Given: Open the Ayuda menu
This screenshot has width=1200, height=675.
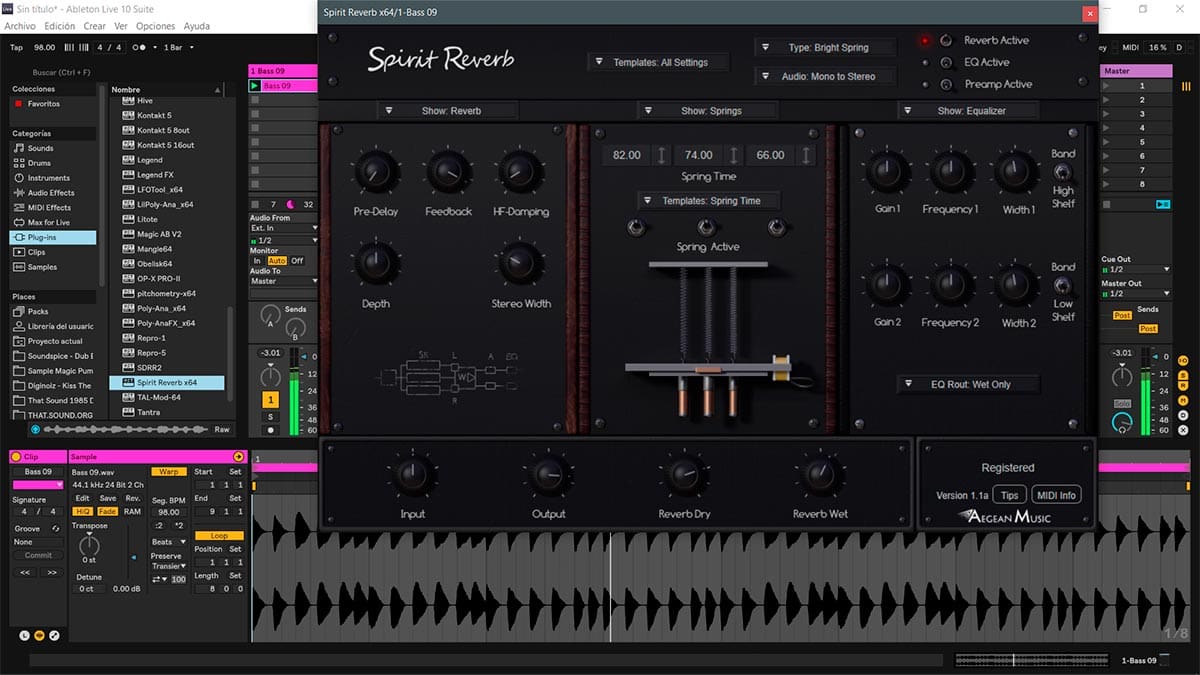Looking at the screenshot, I should (197, 26).
